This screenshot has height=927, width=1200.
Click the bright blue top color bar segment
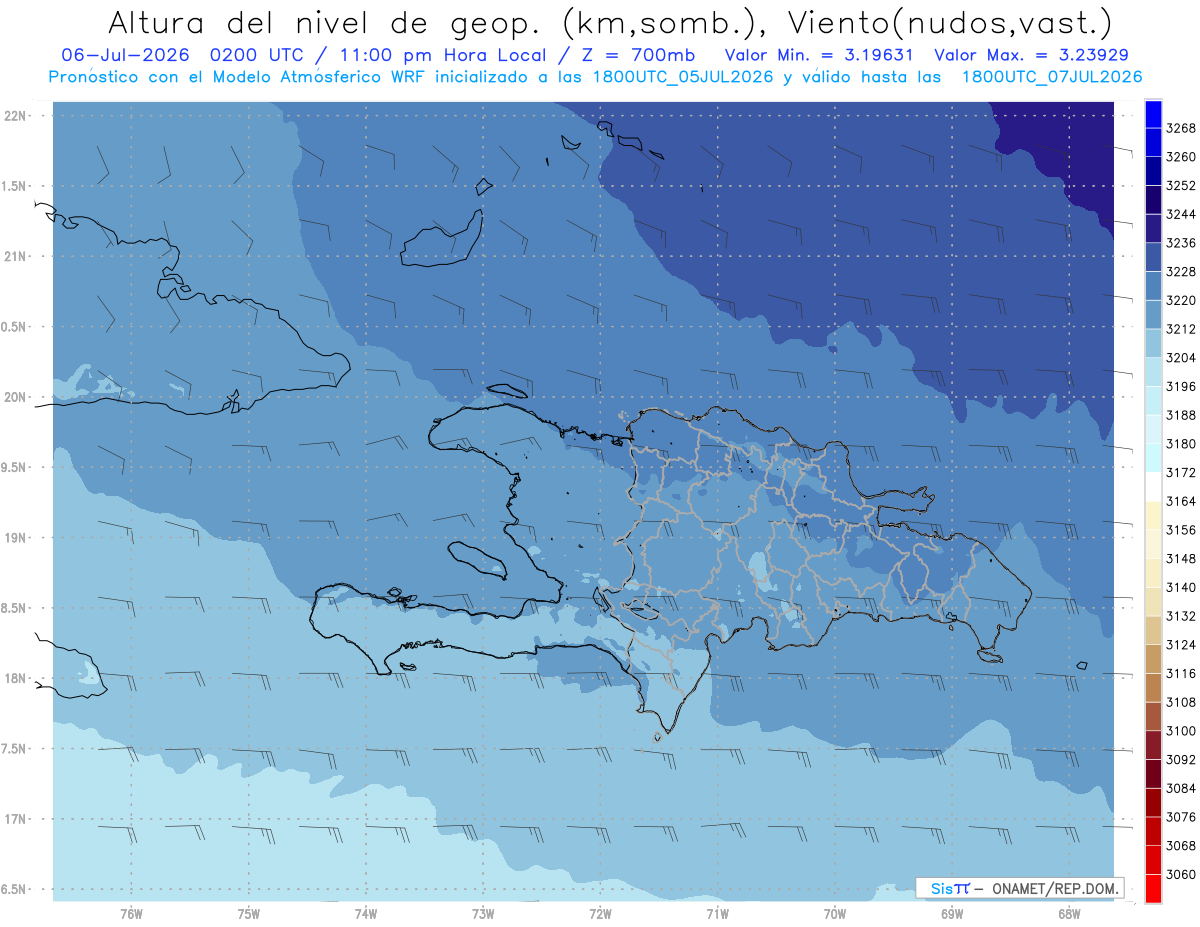pyautogui.click(x=1153, y=114)
